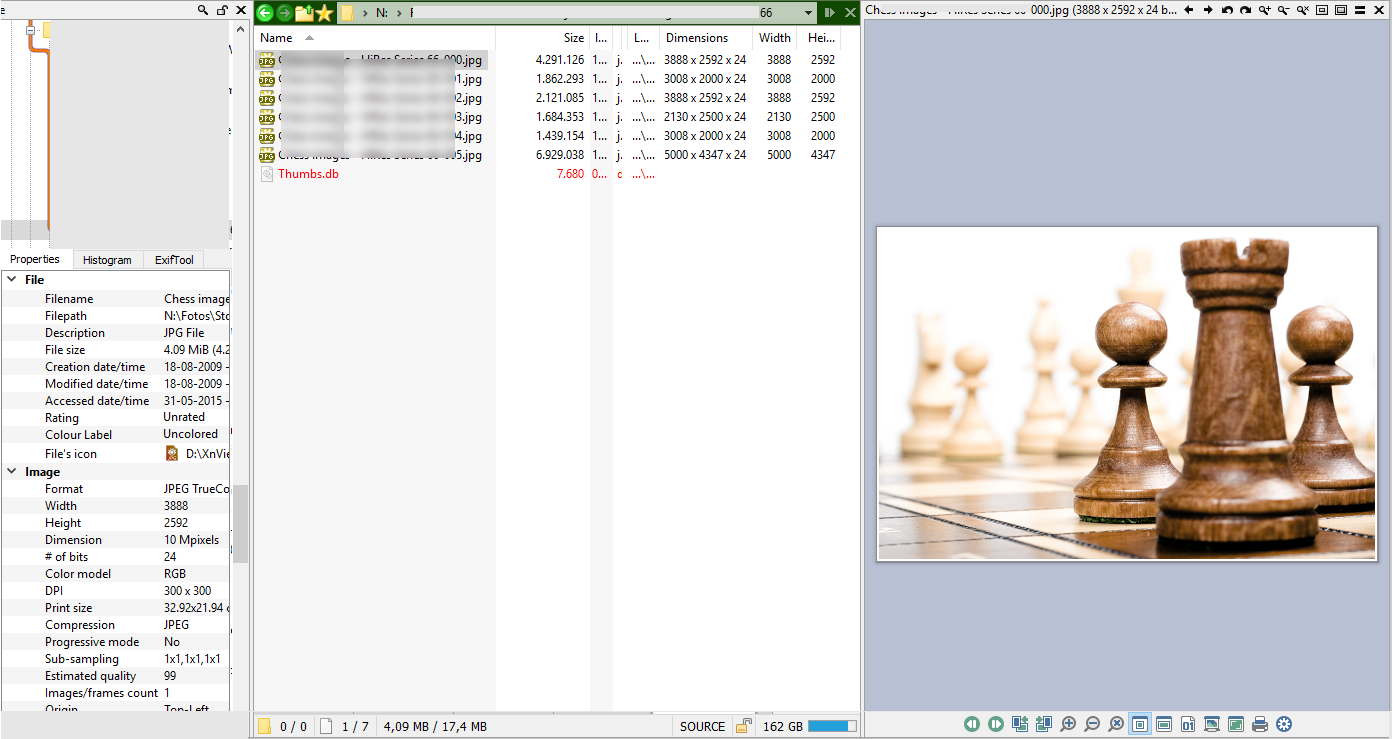1392x739 pixels.
Task: Click the chess pieces preview image
Action: point(1127,393)
